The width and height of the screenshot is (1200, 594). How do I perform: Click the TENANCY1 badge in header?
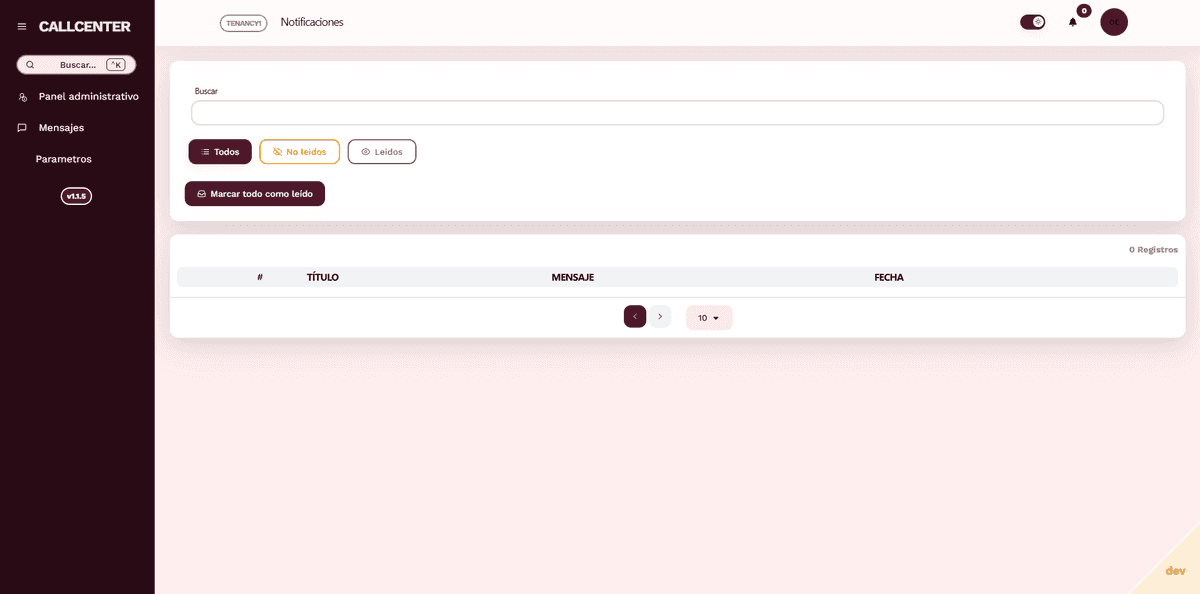click(243, 23)
